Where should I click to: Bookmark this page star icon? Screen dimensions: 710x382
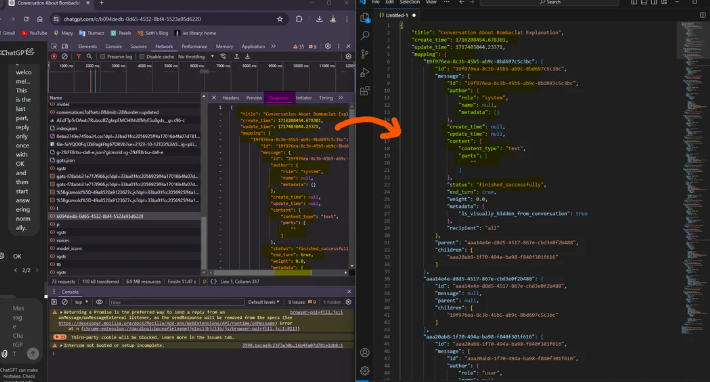pyautogui.click(x=280, y=19)
